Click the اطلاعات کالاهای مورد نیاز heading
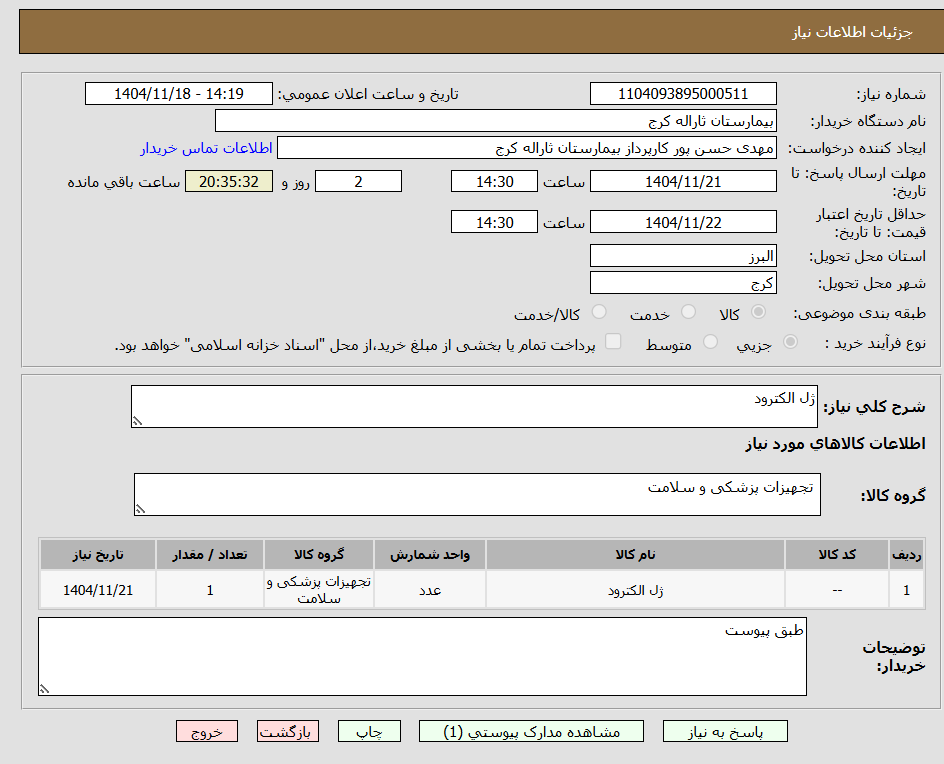944x764 pixels. (835, 444)
